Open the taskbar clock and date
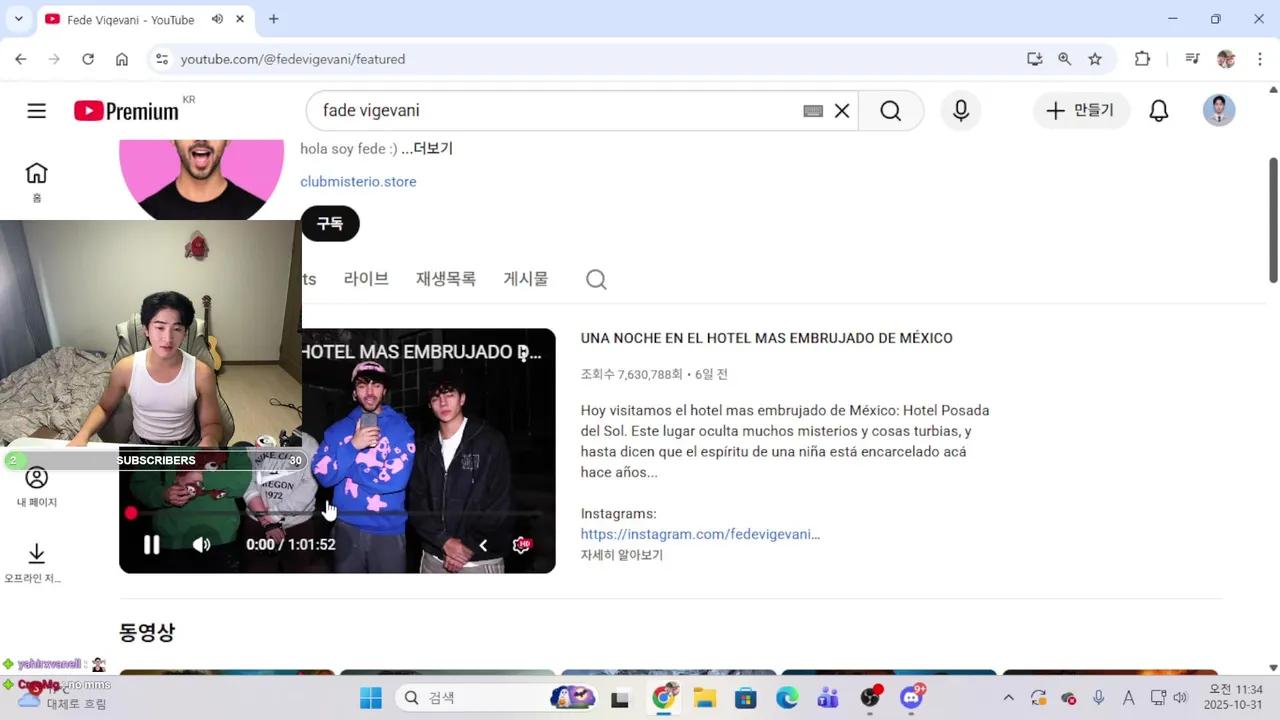 point(1235,697)
